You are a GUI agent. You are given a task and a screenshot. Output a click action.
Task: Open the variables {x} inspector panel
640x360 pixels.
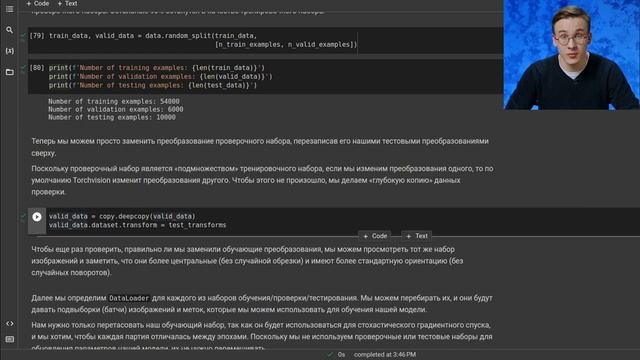click(x=9, y=51)
